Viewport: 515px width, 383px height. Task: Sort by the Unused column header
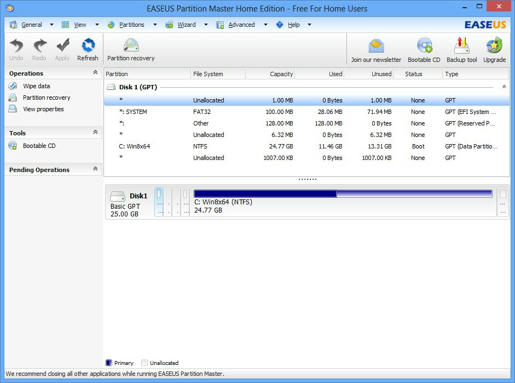pyautogui.click(x=369, y=74)
